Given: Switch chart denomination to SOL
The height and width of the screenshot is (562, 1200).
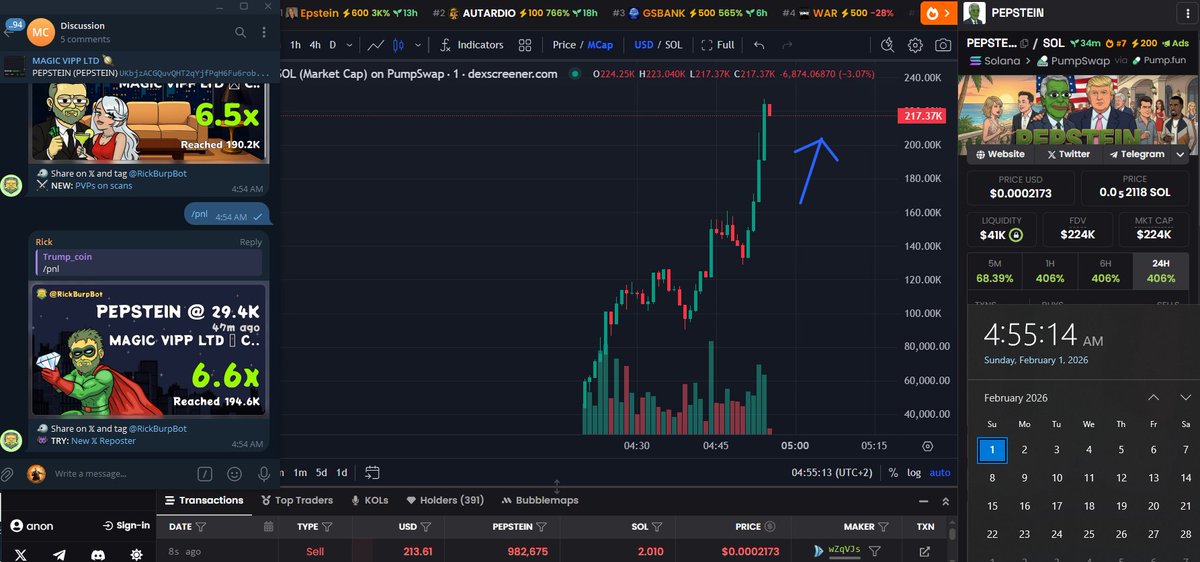Looking at the screenshot, I should 674,45.
